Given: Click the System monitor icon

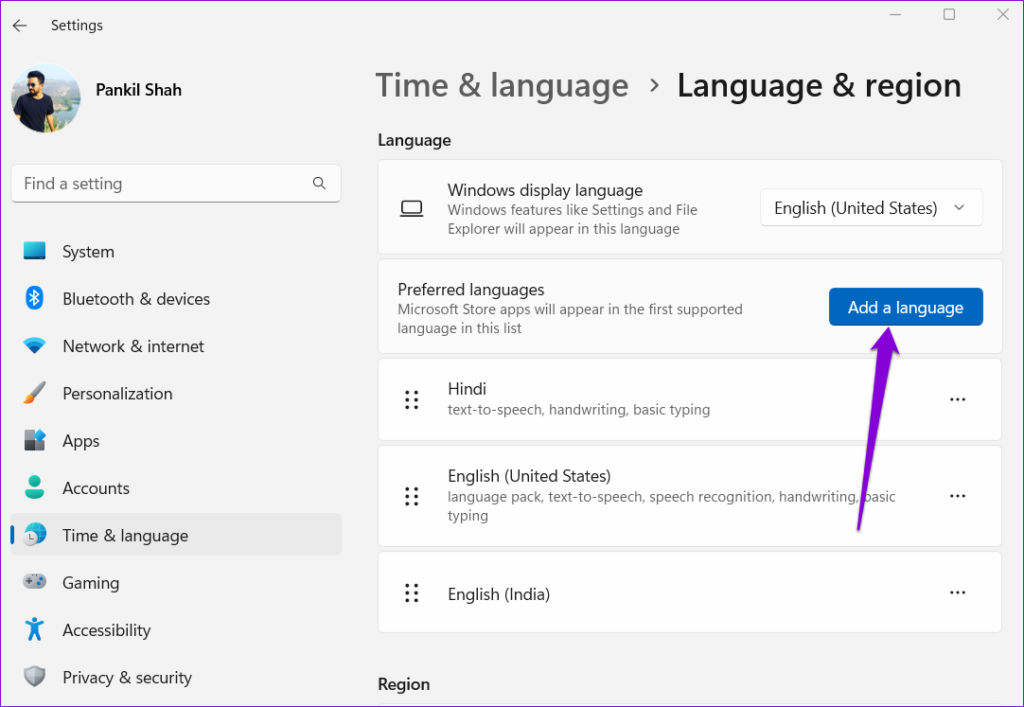Looking at the screenshot, I should tap(35, 251).
